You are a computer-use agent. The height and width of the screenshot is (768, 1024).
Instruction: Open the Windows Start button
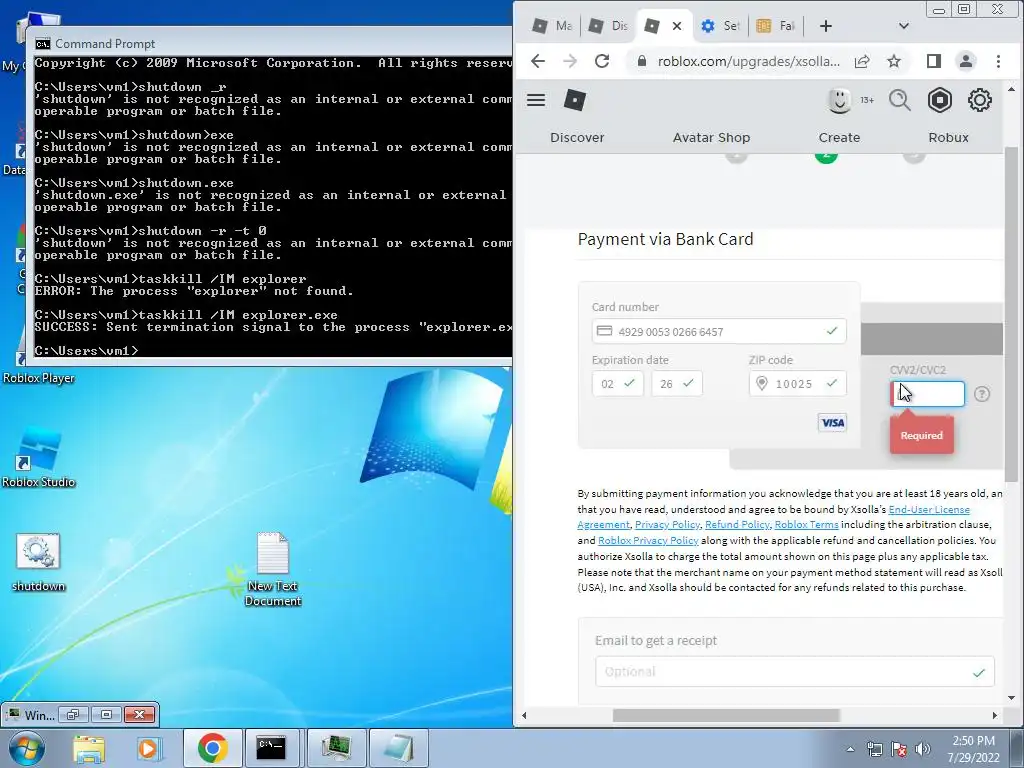(25, 748)
